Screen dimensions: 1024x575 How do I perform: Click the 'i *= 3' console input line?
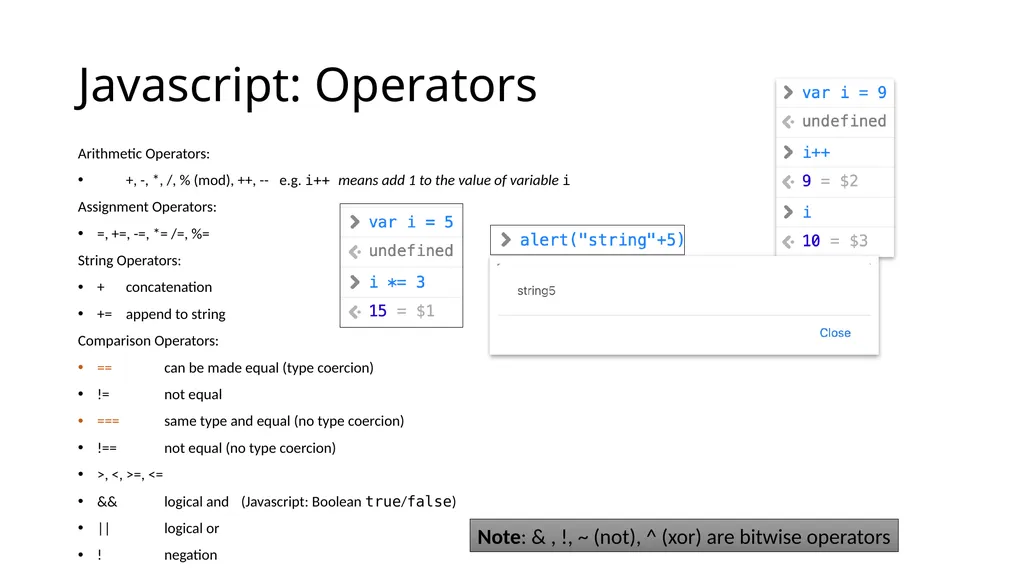[396, 282]
